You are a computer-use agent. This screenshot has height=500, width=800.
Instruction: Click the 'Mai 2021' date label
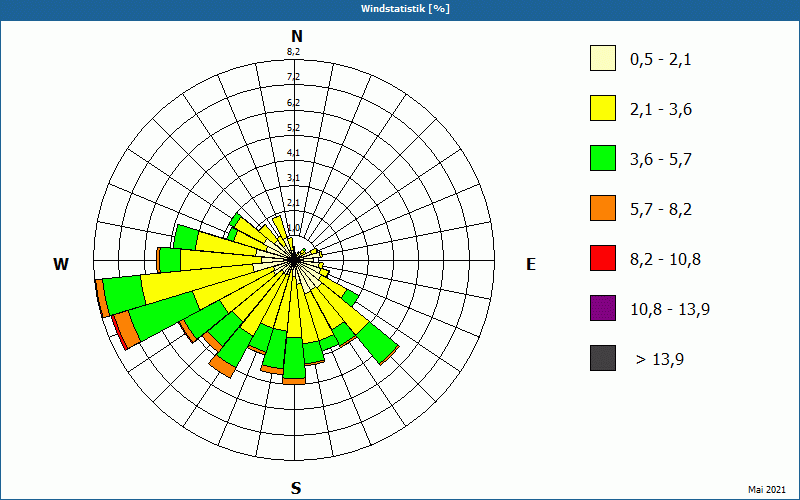[767, 490]
